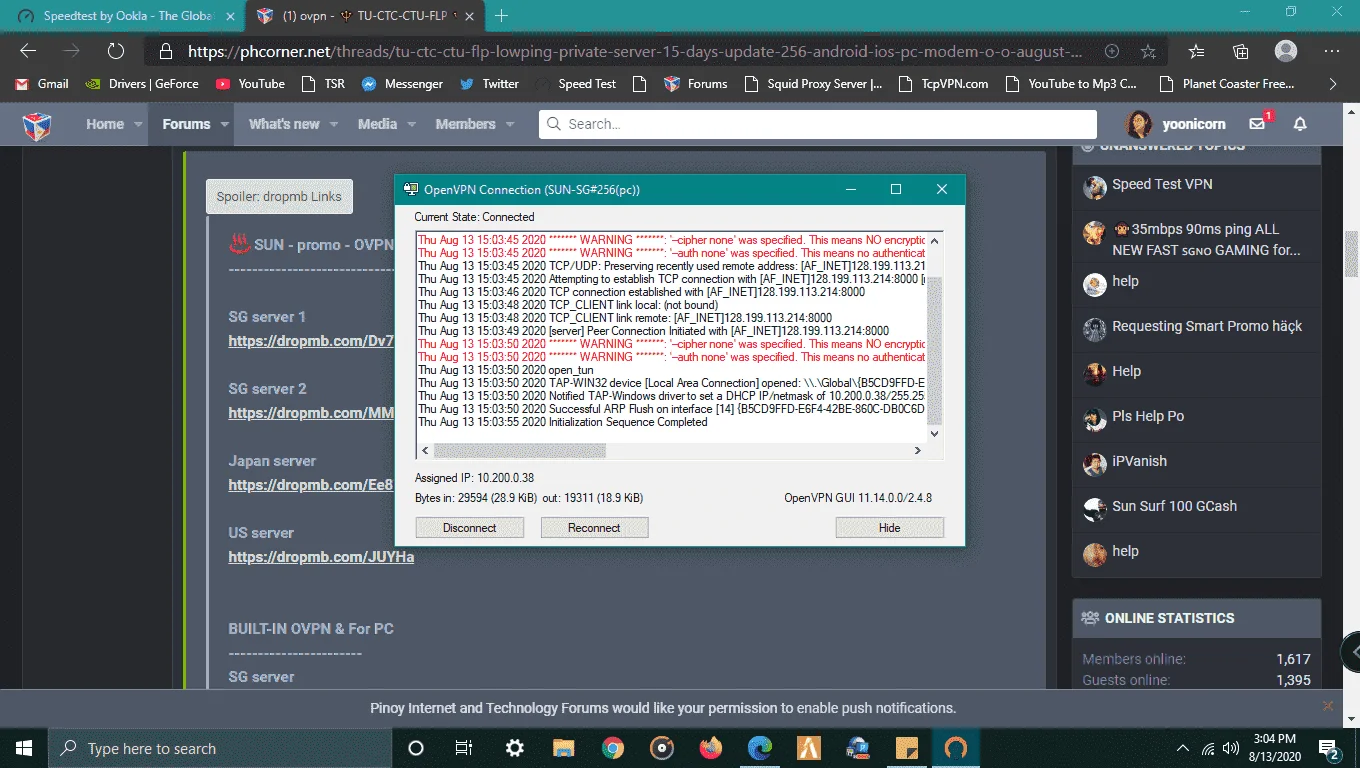Open a new browser tab
Image resolution: width=1360 pixels, height=768 pixels.
(501, 15)
